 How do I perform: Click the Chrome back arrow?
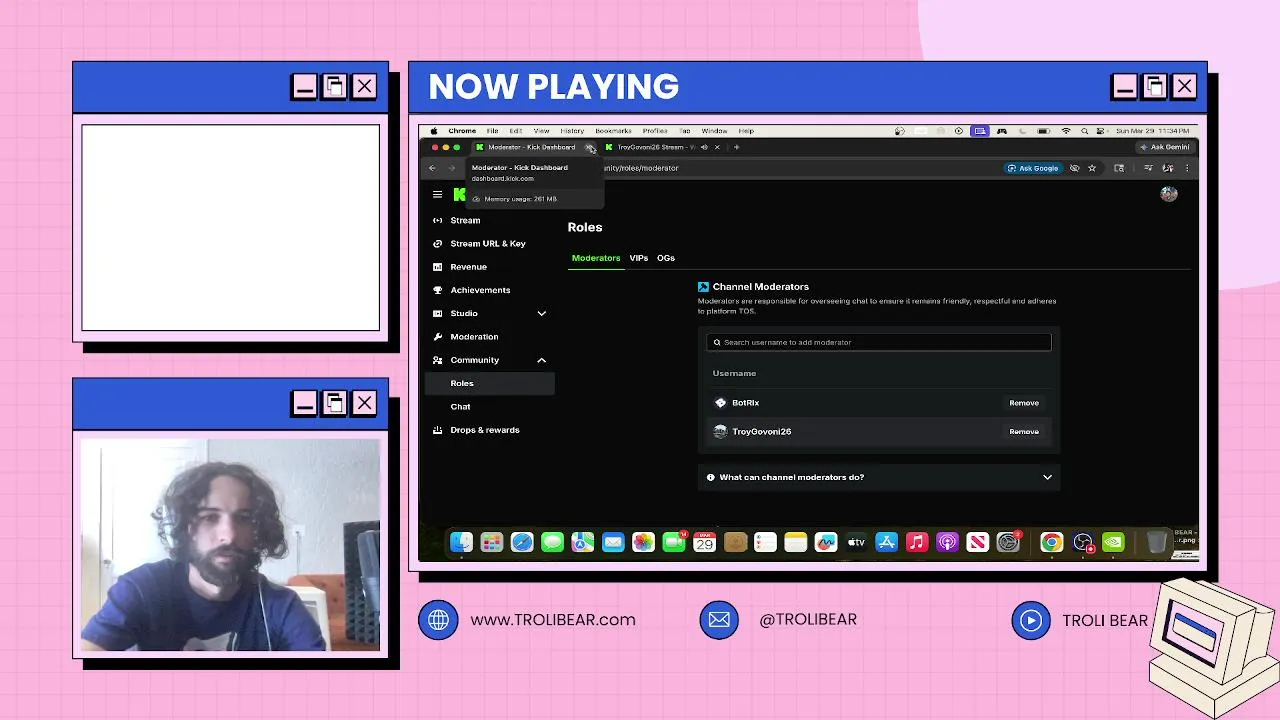pyautogui.click(x=432, y=168)
